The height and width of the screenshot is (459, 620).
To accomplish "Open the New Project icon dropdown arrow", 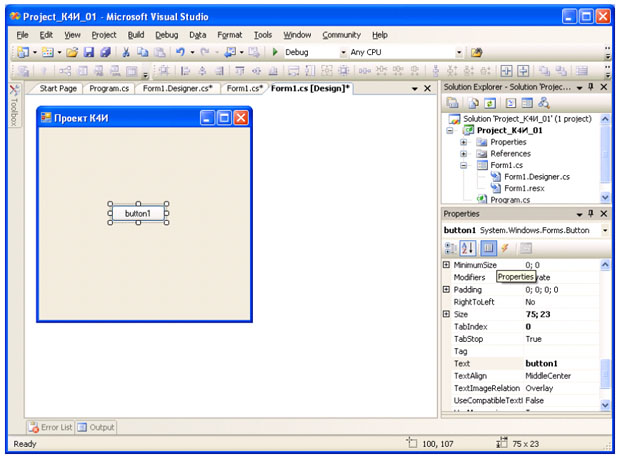I will [35, 52].
